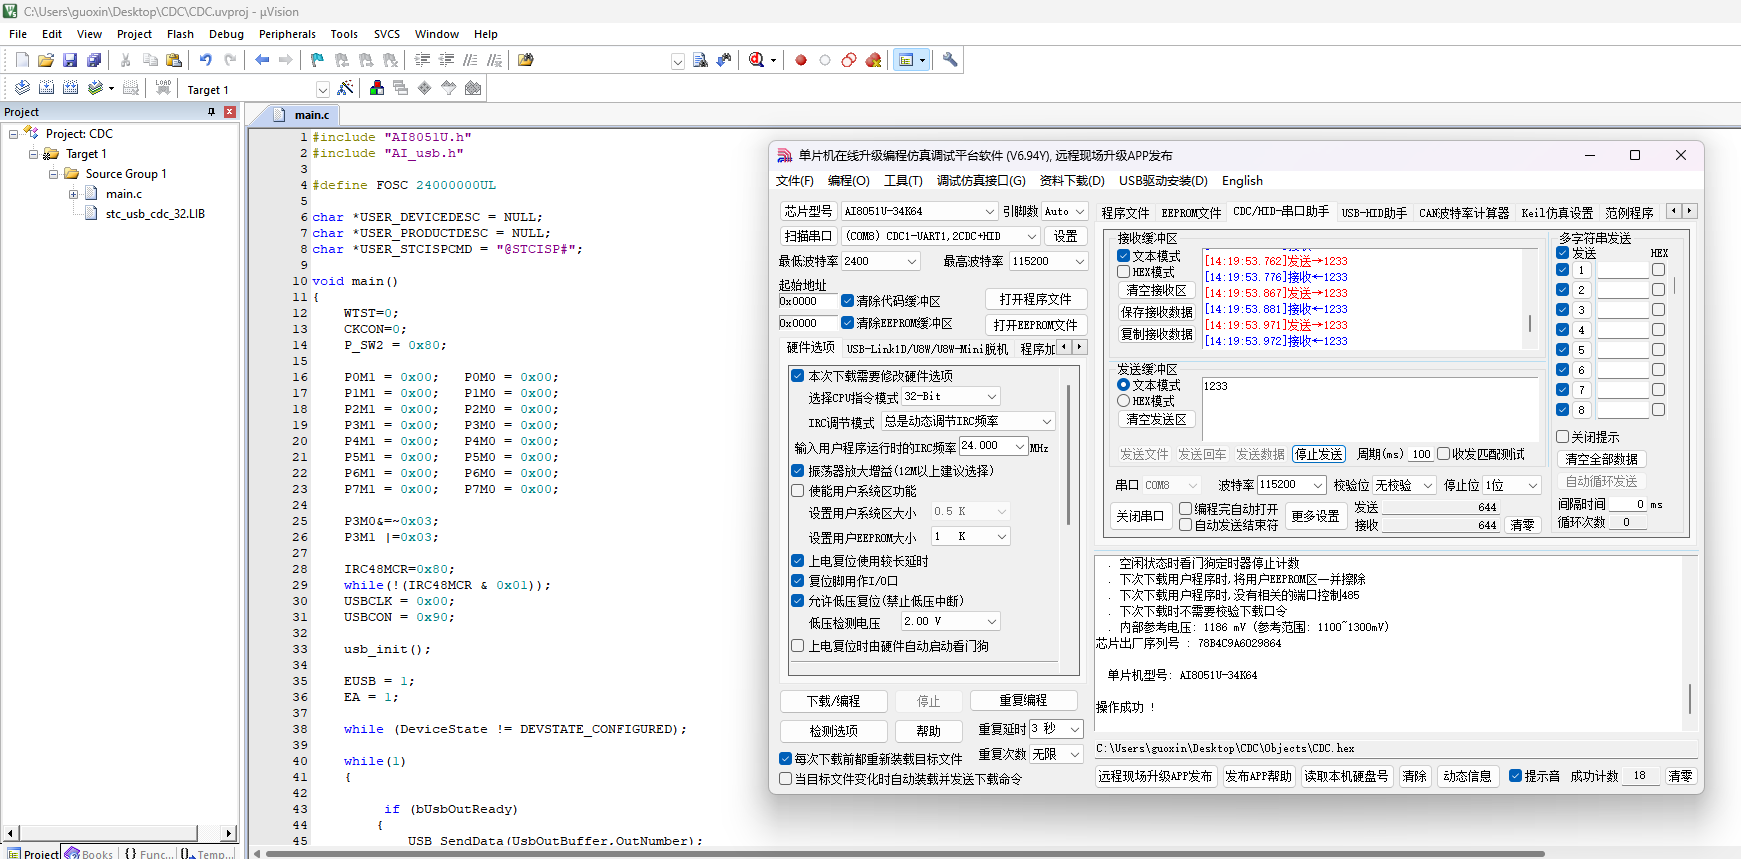
Task: Open 资料下载(D) menu
Action: (x=1072, y=181)
